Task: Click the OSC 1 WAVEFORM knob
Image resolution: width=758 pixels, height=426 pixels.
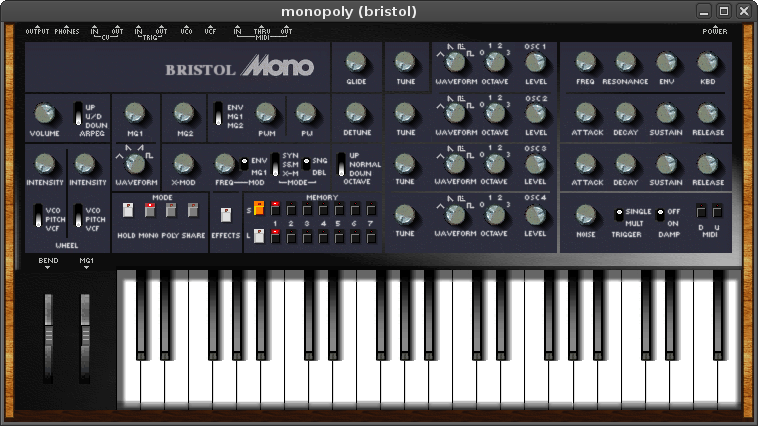Action: click(x=455, y=62)
